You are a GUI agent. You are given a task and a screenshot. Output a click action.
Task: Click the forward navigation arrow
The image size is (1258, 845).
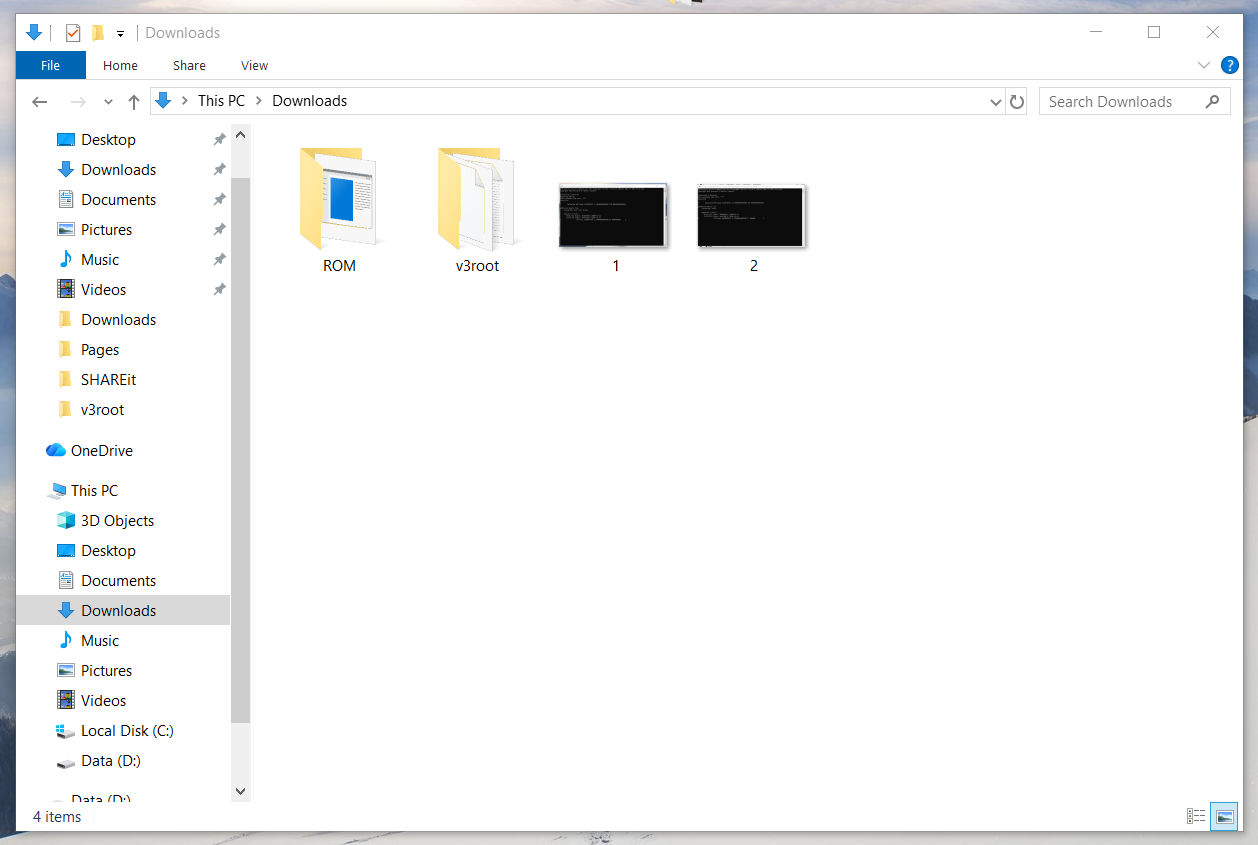click(x=78, y=102)
